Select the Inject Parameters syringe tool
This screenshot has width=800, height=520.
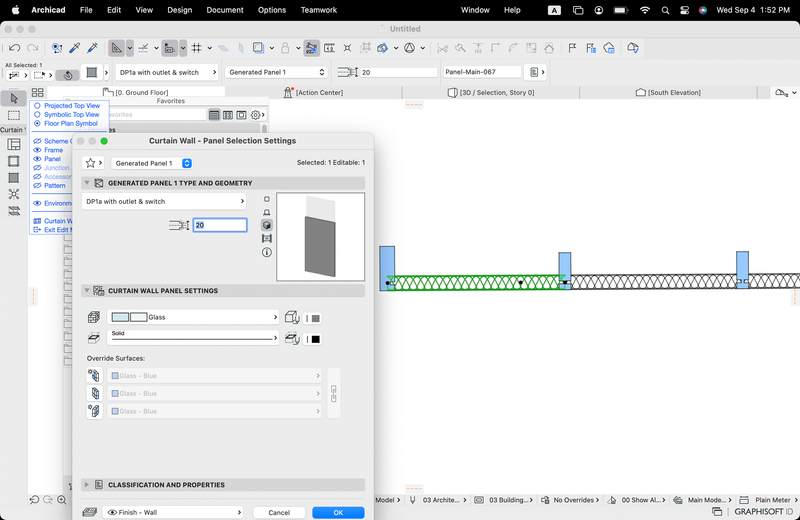tap(92, 48)
